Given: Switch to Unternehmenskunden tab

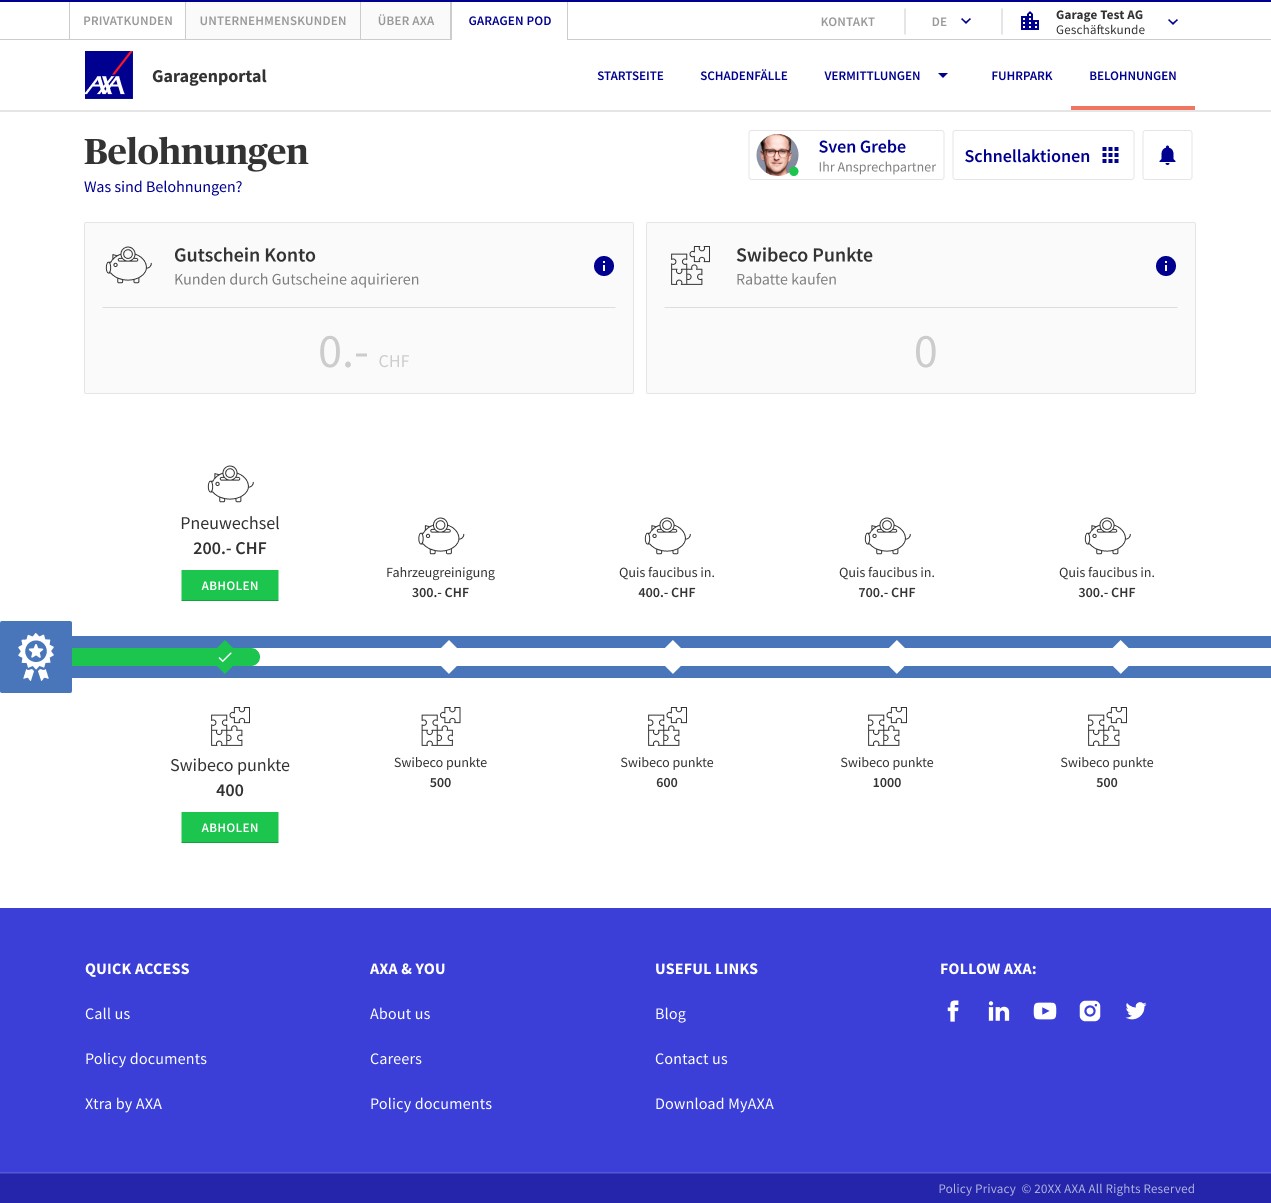Looking at the screenshot, I should pyautogui.click(x=273, y=21).
